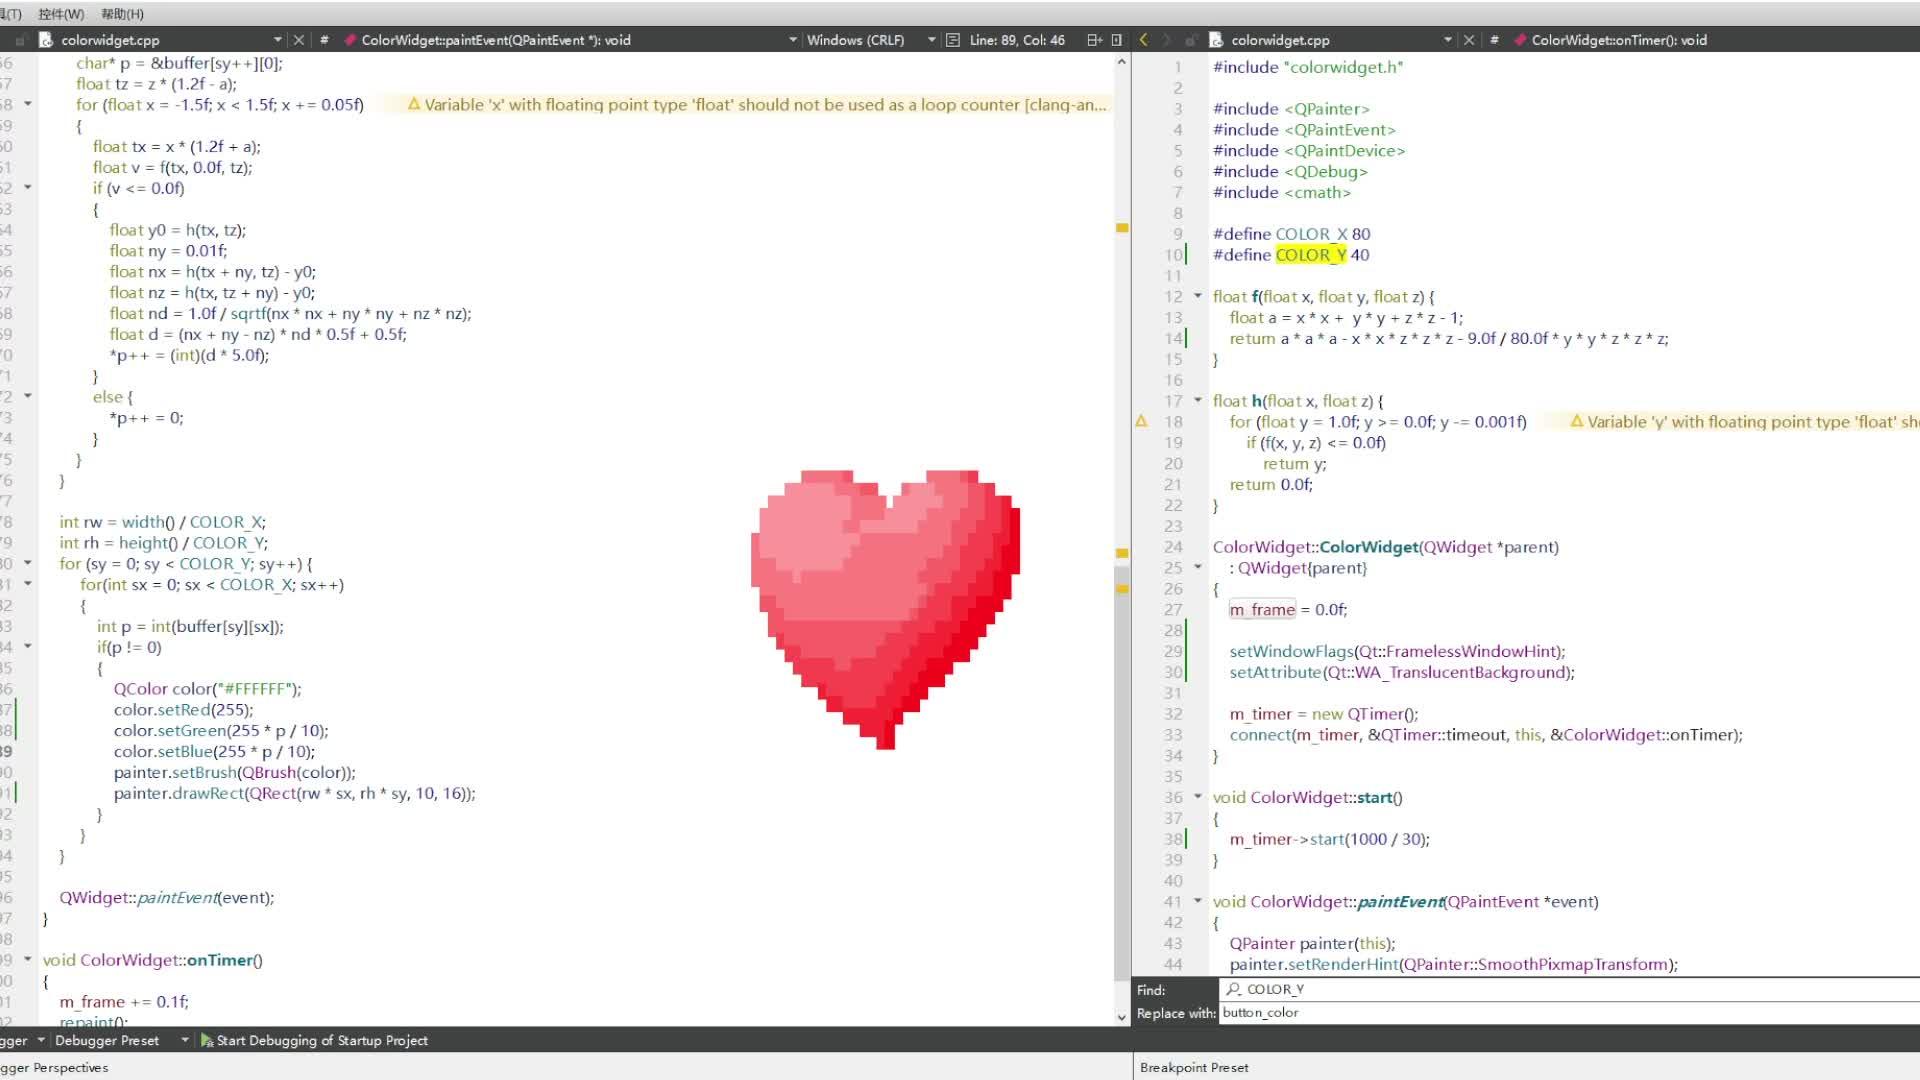This screenshot has width=1920, height=1080.
Task: Collapse the f function at line 12
Action: (x=1197, y=296)
